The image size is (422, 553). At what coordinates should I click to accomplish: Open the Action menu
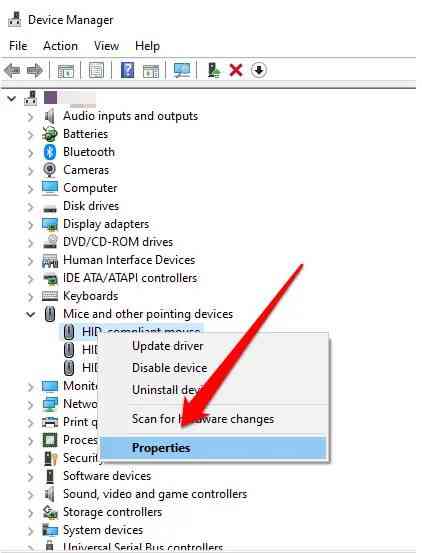(60, 46)
